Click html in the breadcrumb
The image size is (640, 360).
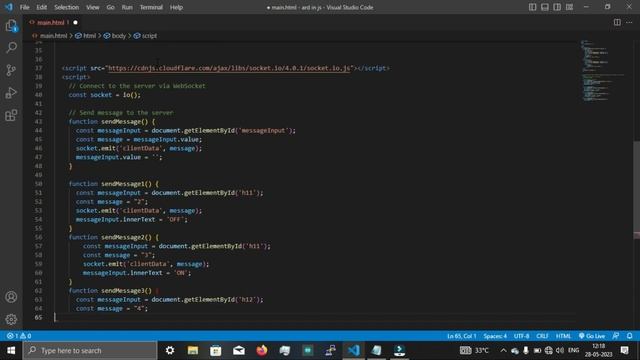click(89, 36)
